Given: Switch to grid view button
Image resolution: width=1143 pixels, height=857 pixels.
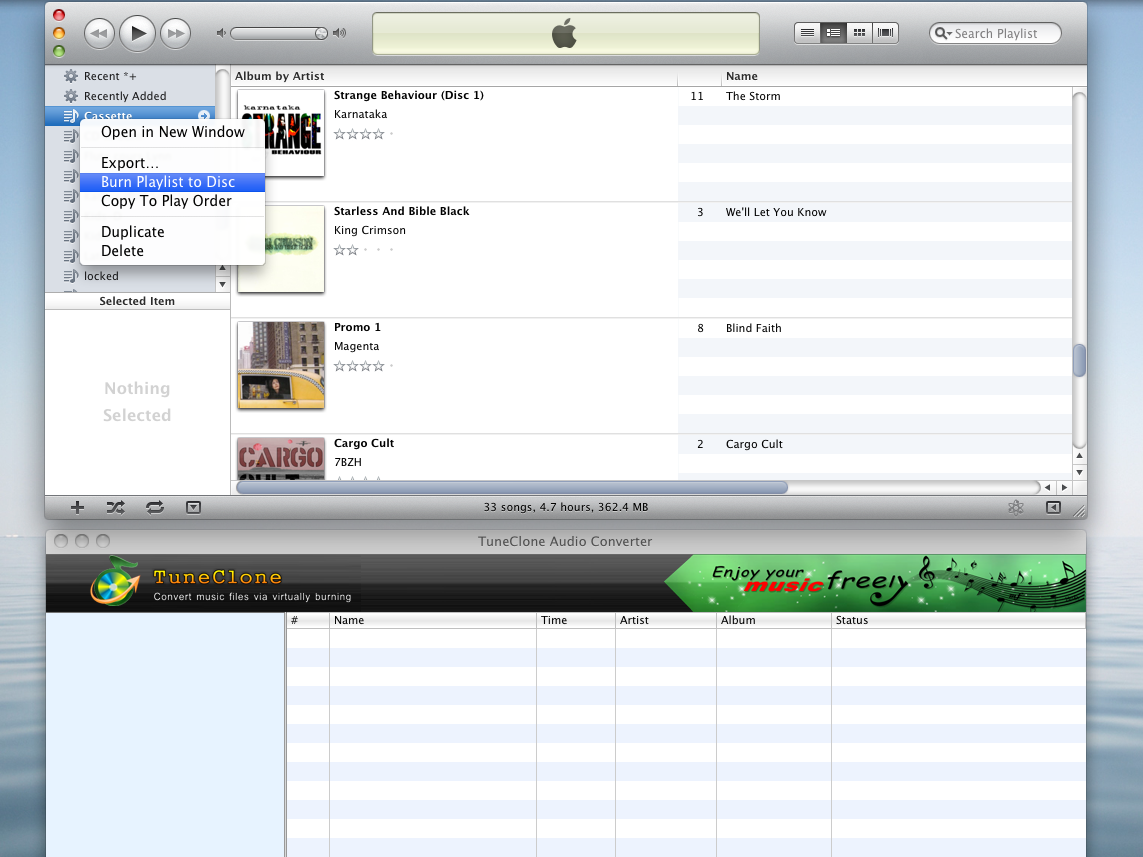Looking at the screenshot, I should (x=859, y=33).
